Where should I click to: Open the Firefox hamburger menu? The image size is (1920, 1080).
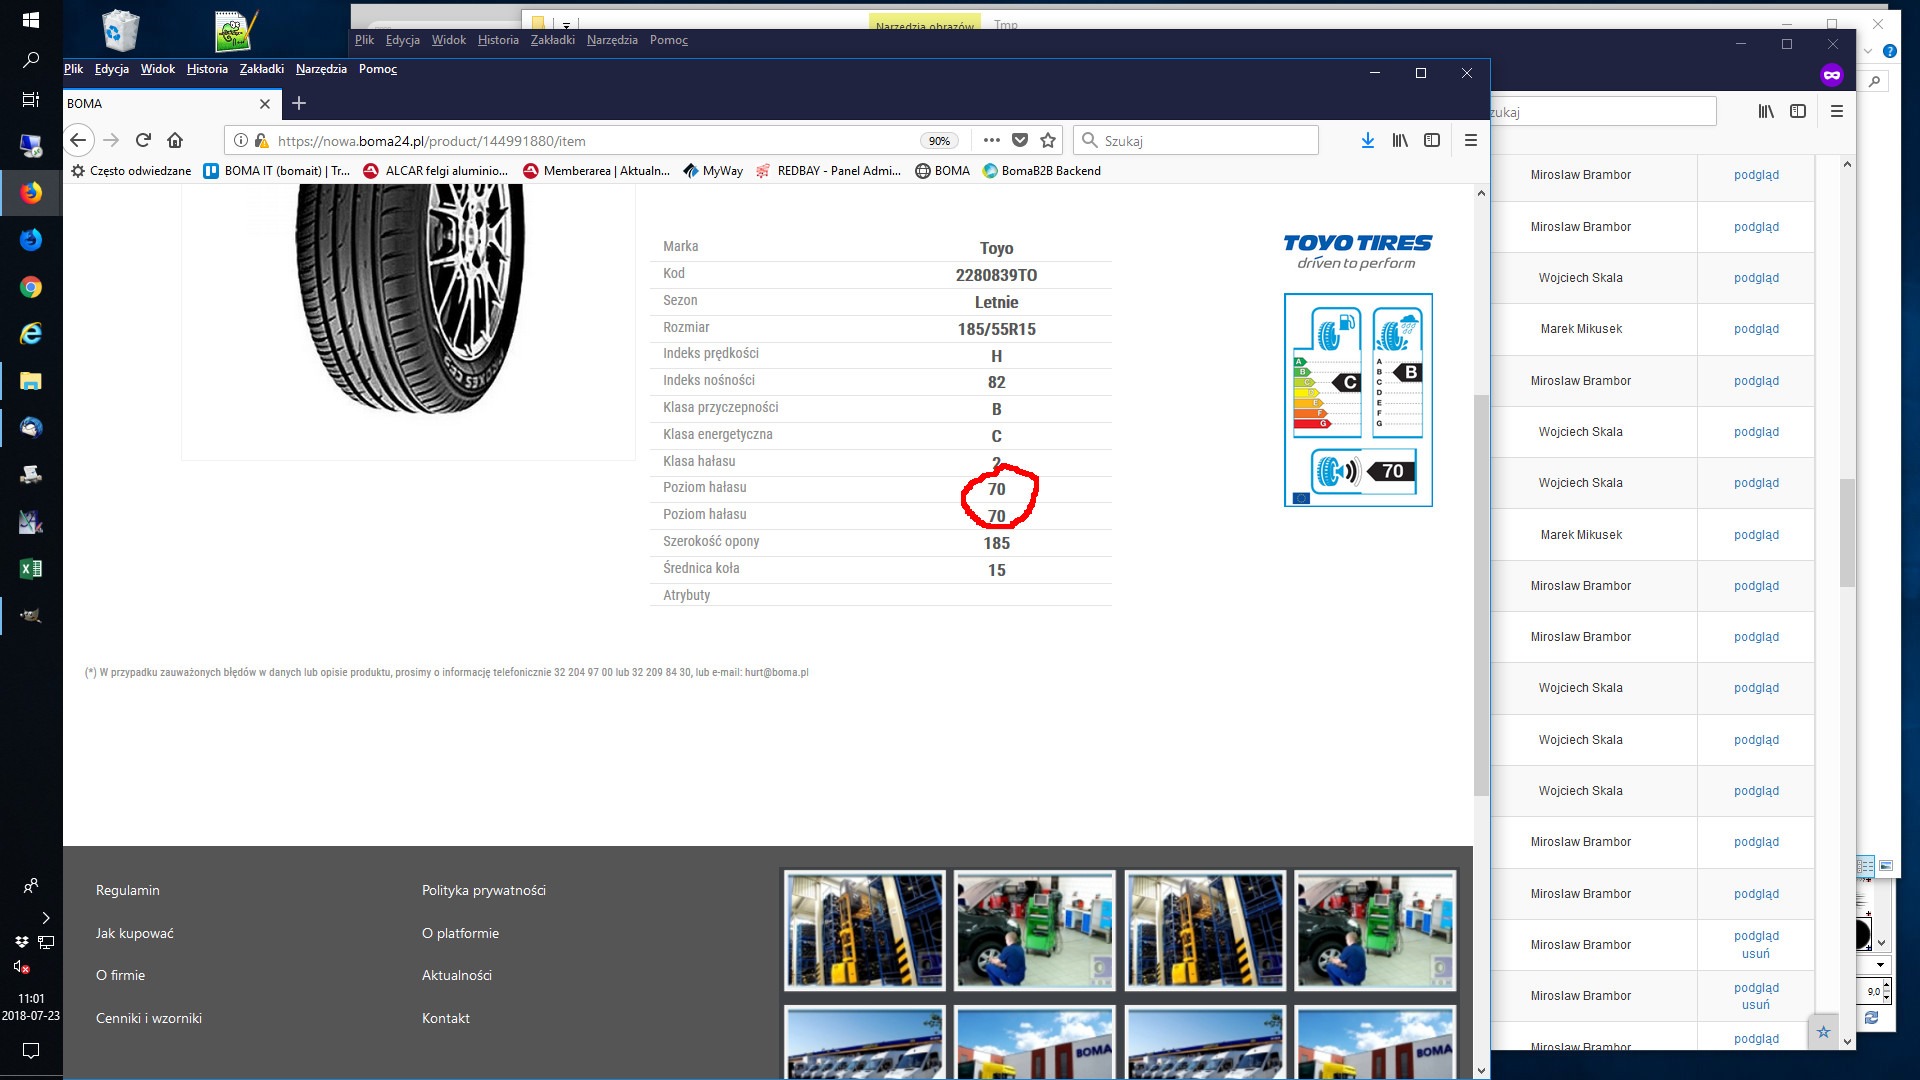(x=1470, y=140)
